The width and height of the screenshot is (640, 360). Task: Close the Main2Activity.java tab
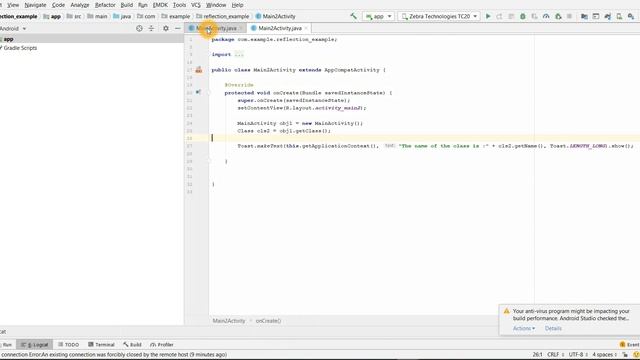[306, 28]
